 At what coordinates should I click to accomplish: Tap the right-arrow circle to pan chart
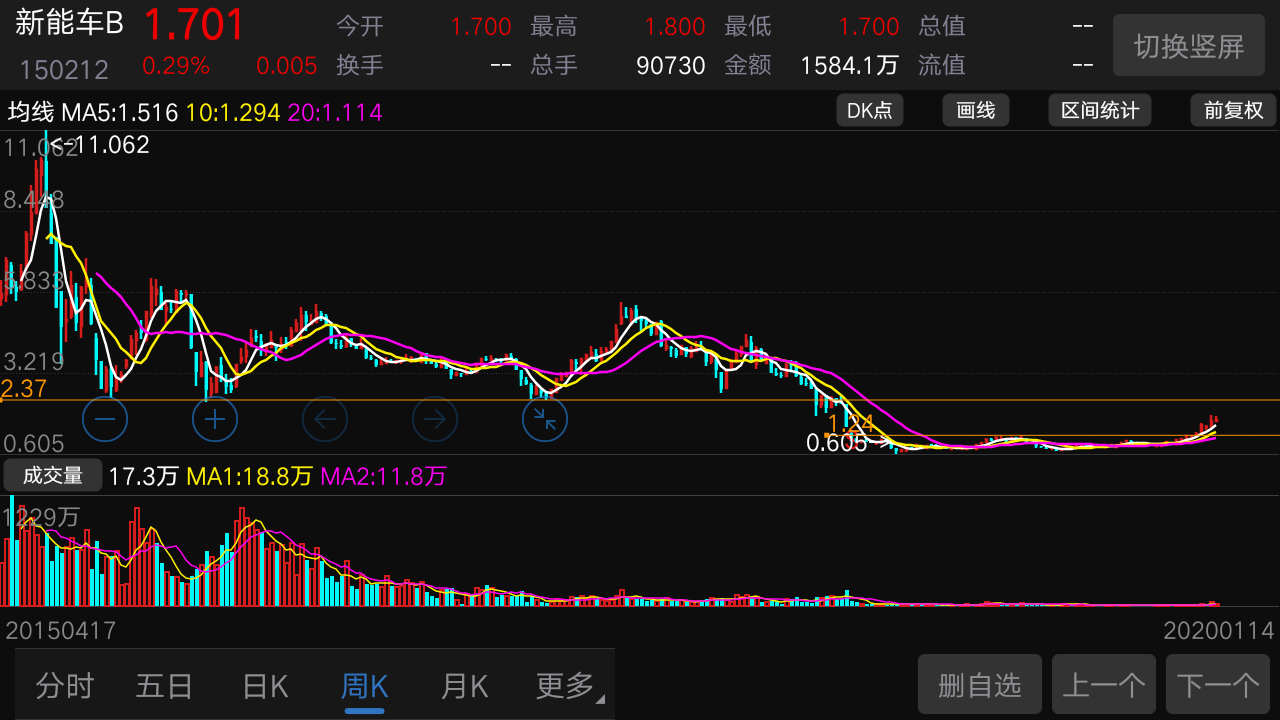coord(435,419)
